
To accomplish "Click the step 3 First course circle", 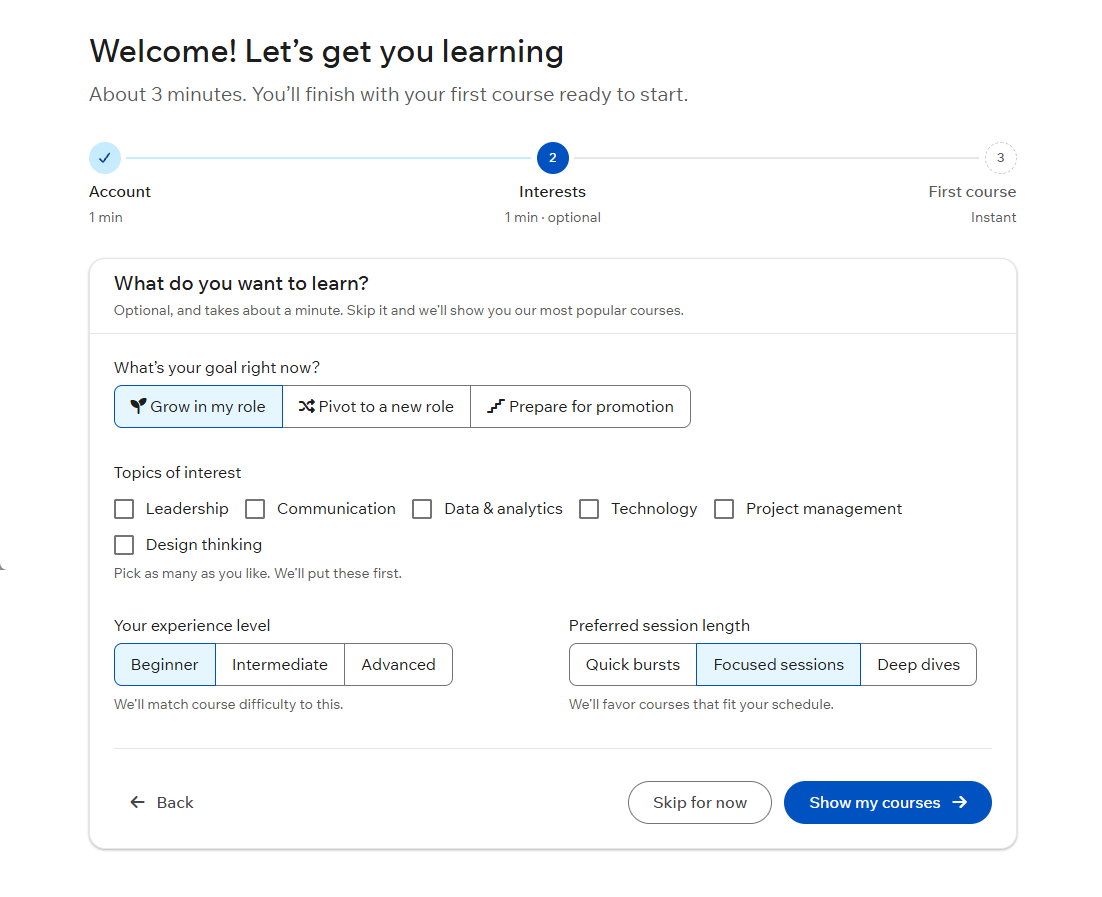I will 1000,158.
